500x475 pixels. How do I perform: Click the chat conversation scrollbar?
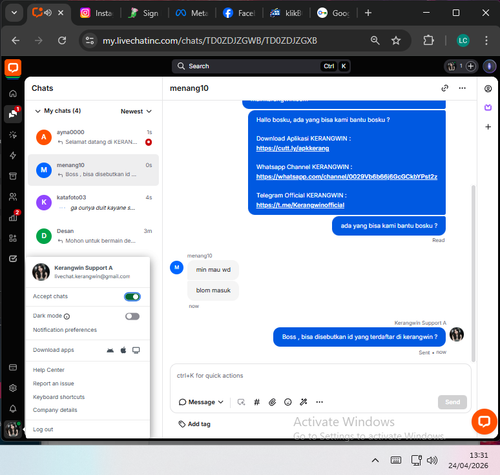click(473, 273)
